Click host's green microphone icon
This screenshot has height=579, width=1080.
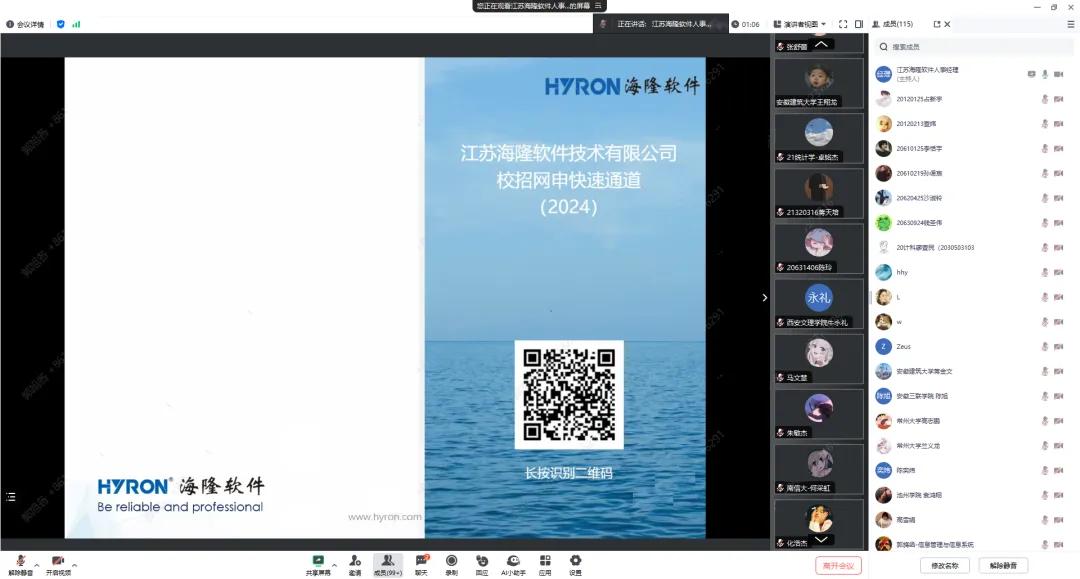1045,74
